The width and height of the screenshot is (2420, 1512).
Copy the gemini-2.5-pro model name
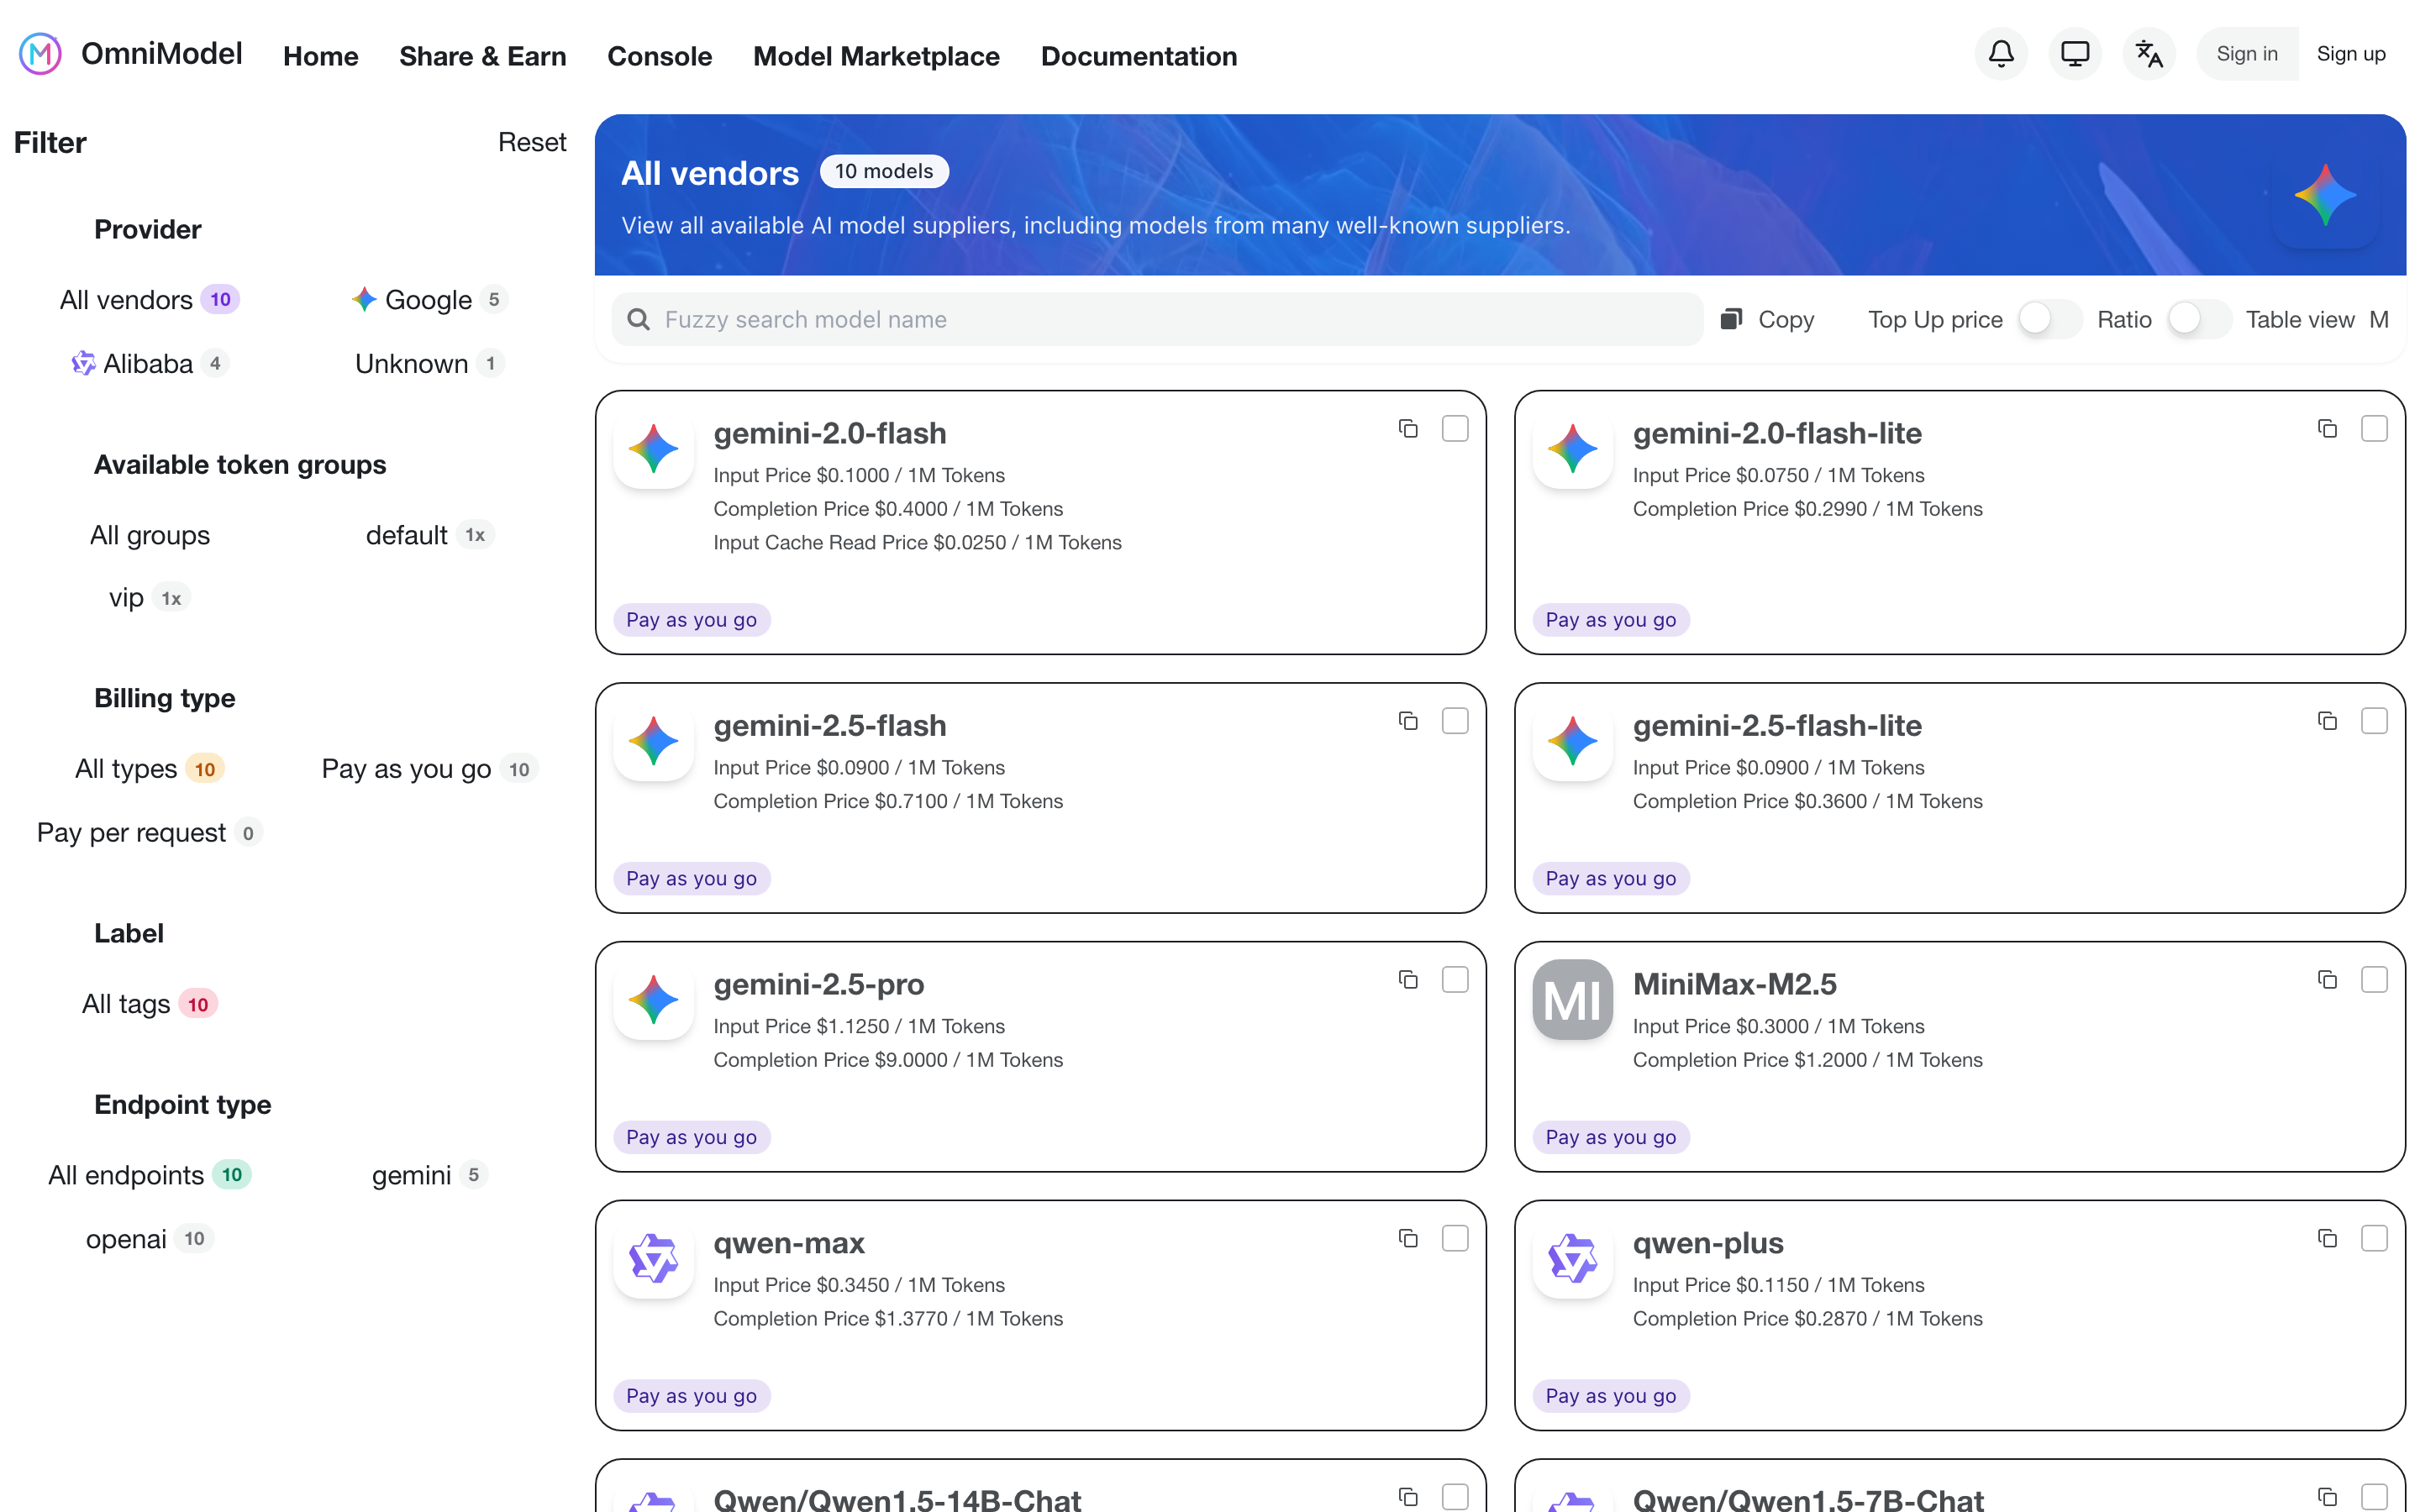pos(1408,980)
